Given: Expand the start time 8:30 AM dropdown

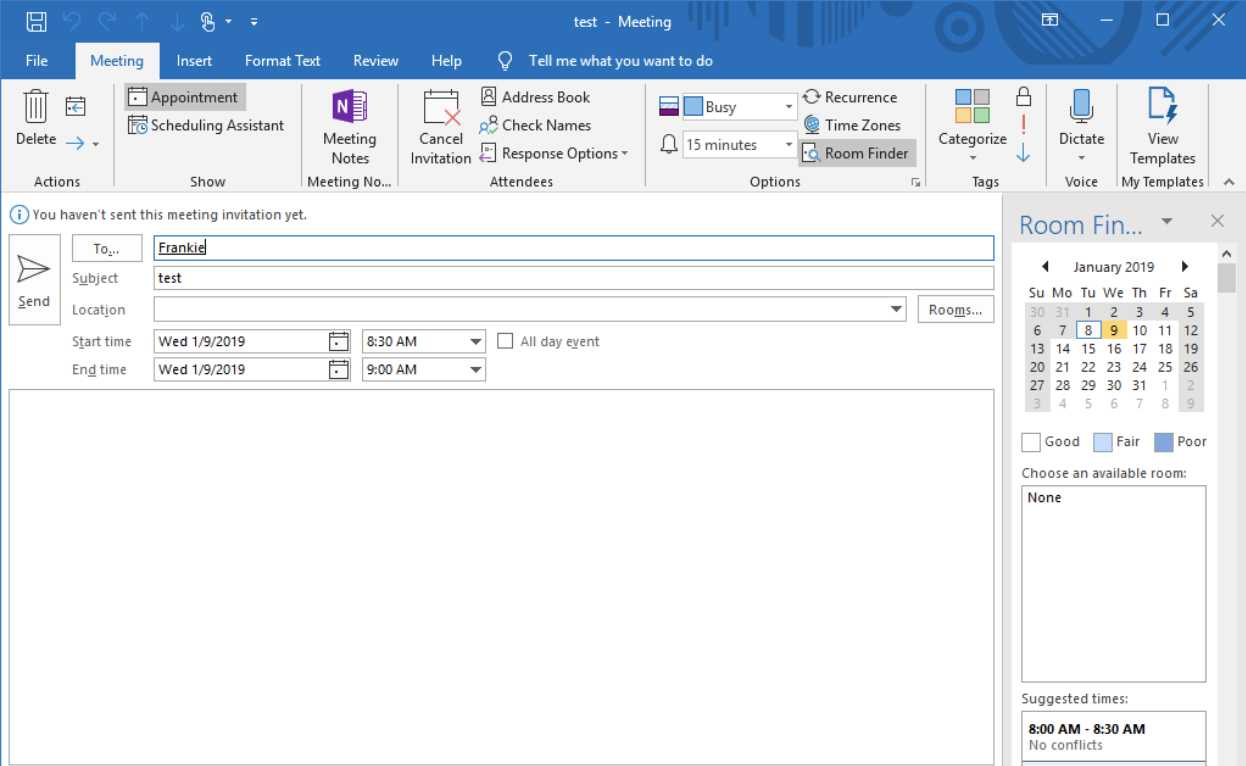Looking at the screenshot, I should click(476, 341).
